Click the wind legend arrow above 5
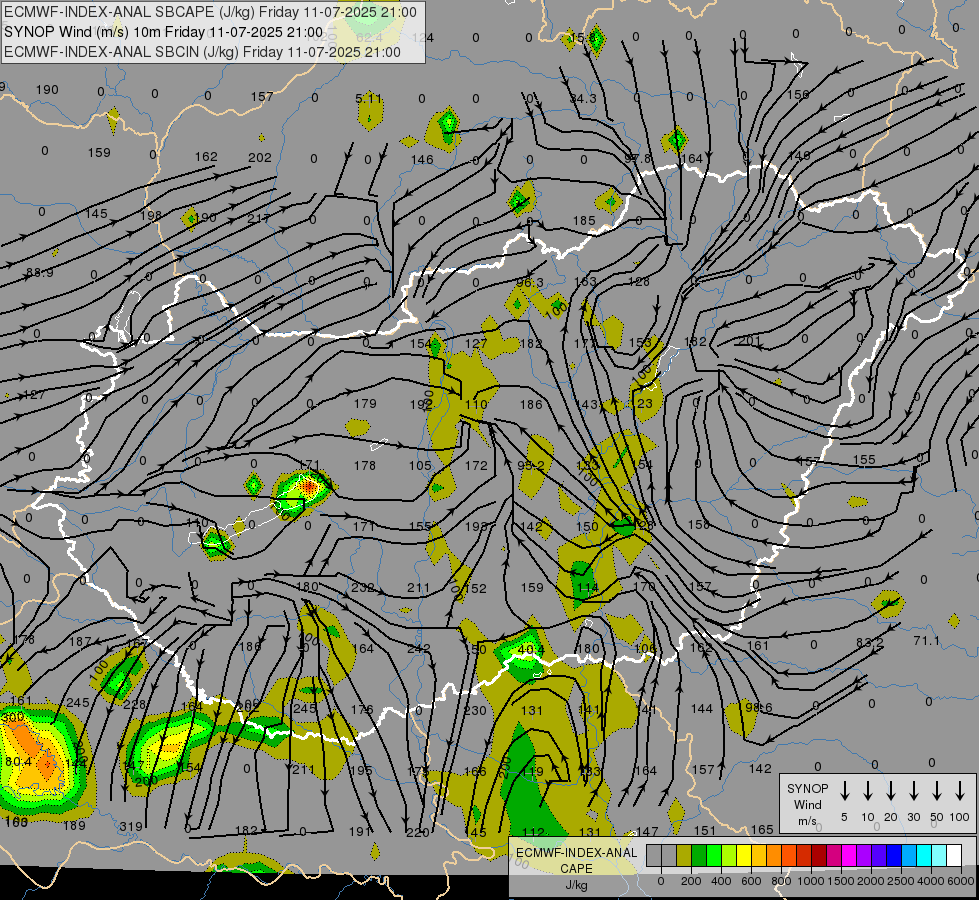The width and height of the screenshot is (979, 900). click(x=844, y=790)
